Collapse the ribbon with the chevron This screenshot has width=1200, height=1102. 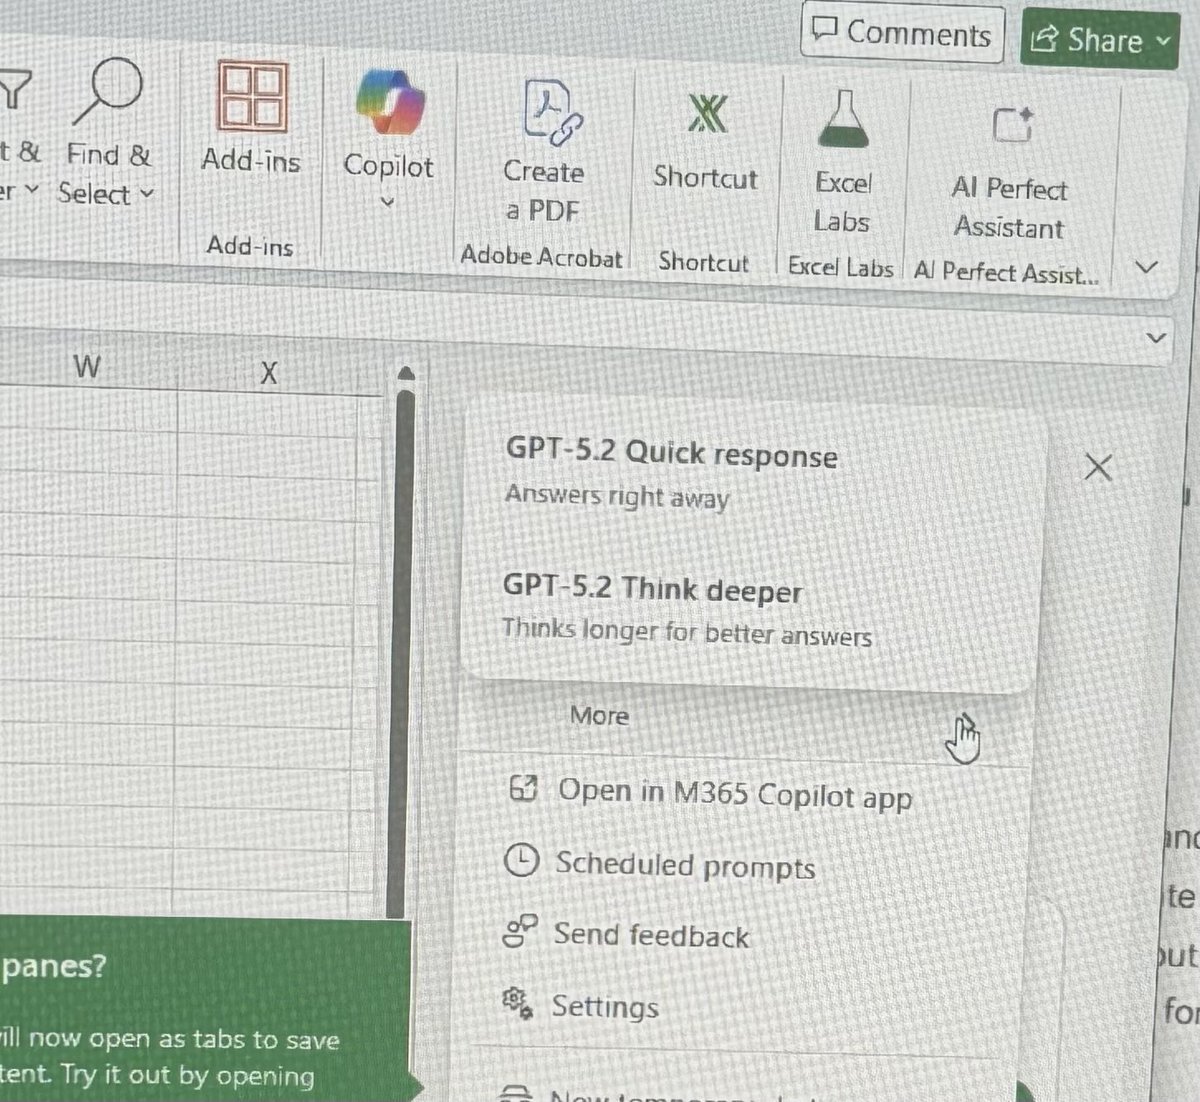pos(1147,267)
